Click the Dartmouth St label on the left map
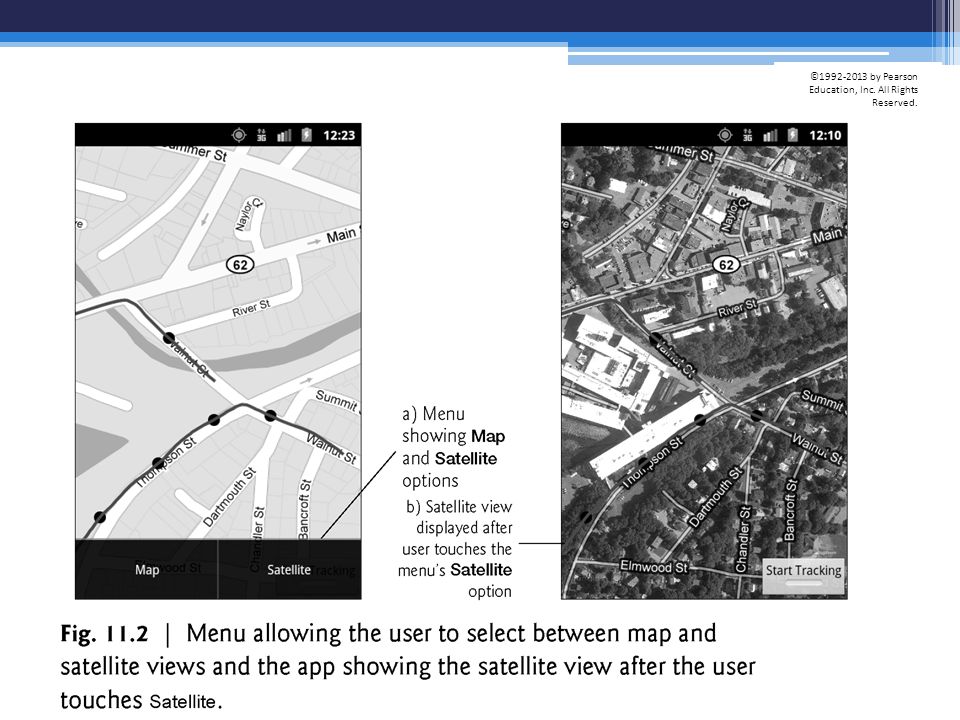 pyautogui.click(x=230, y=497)
